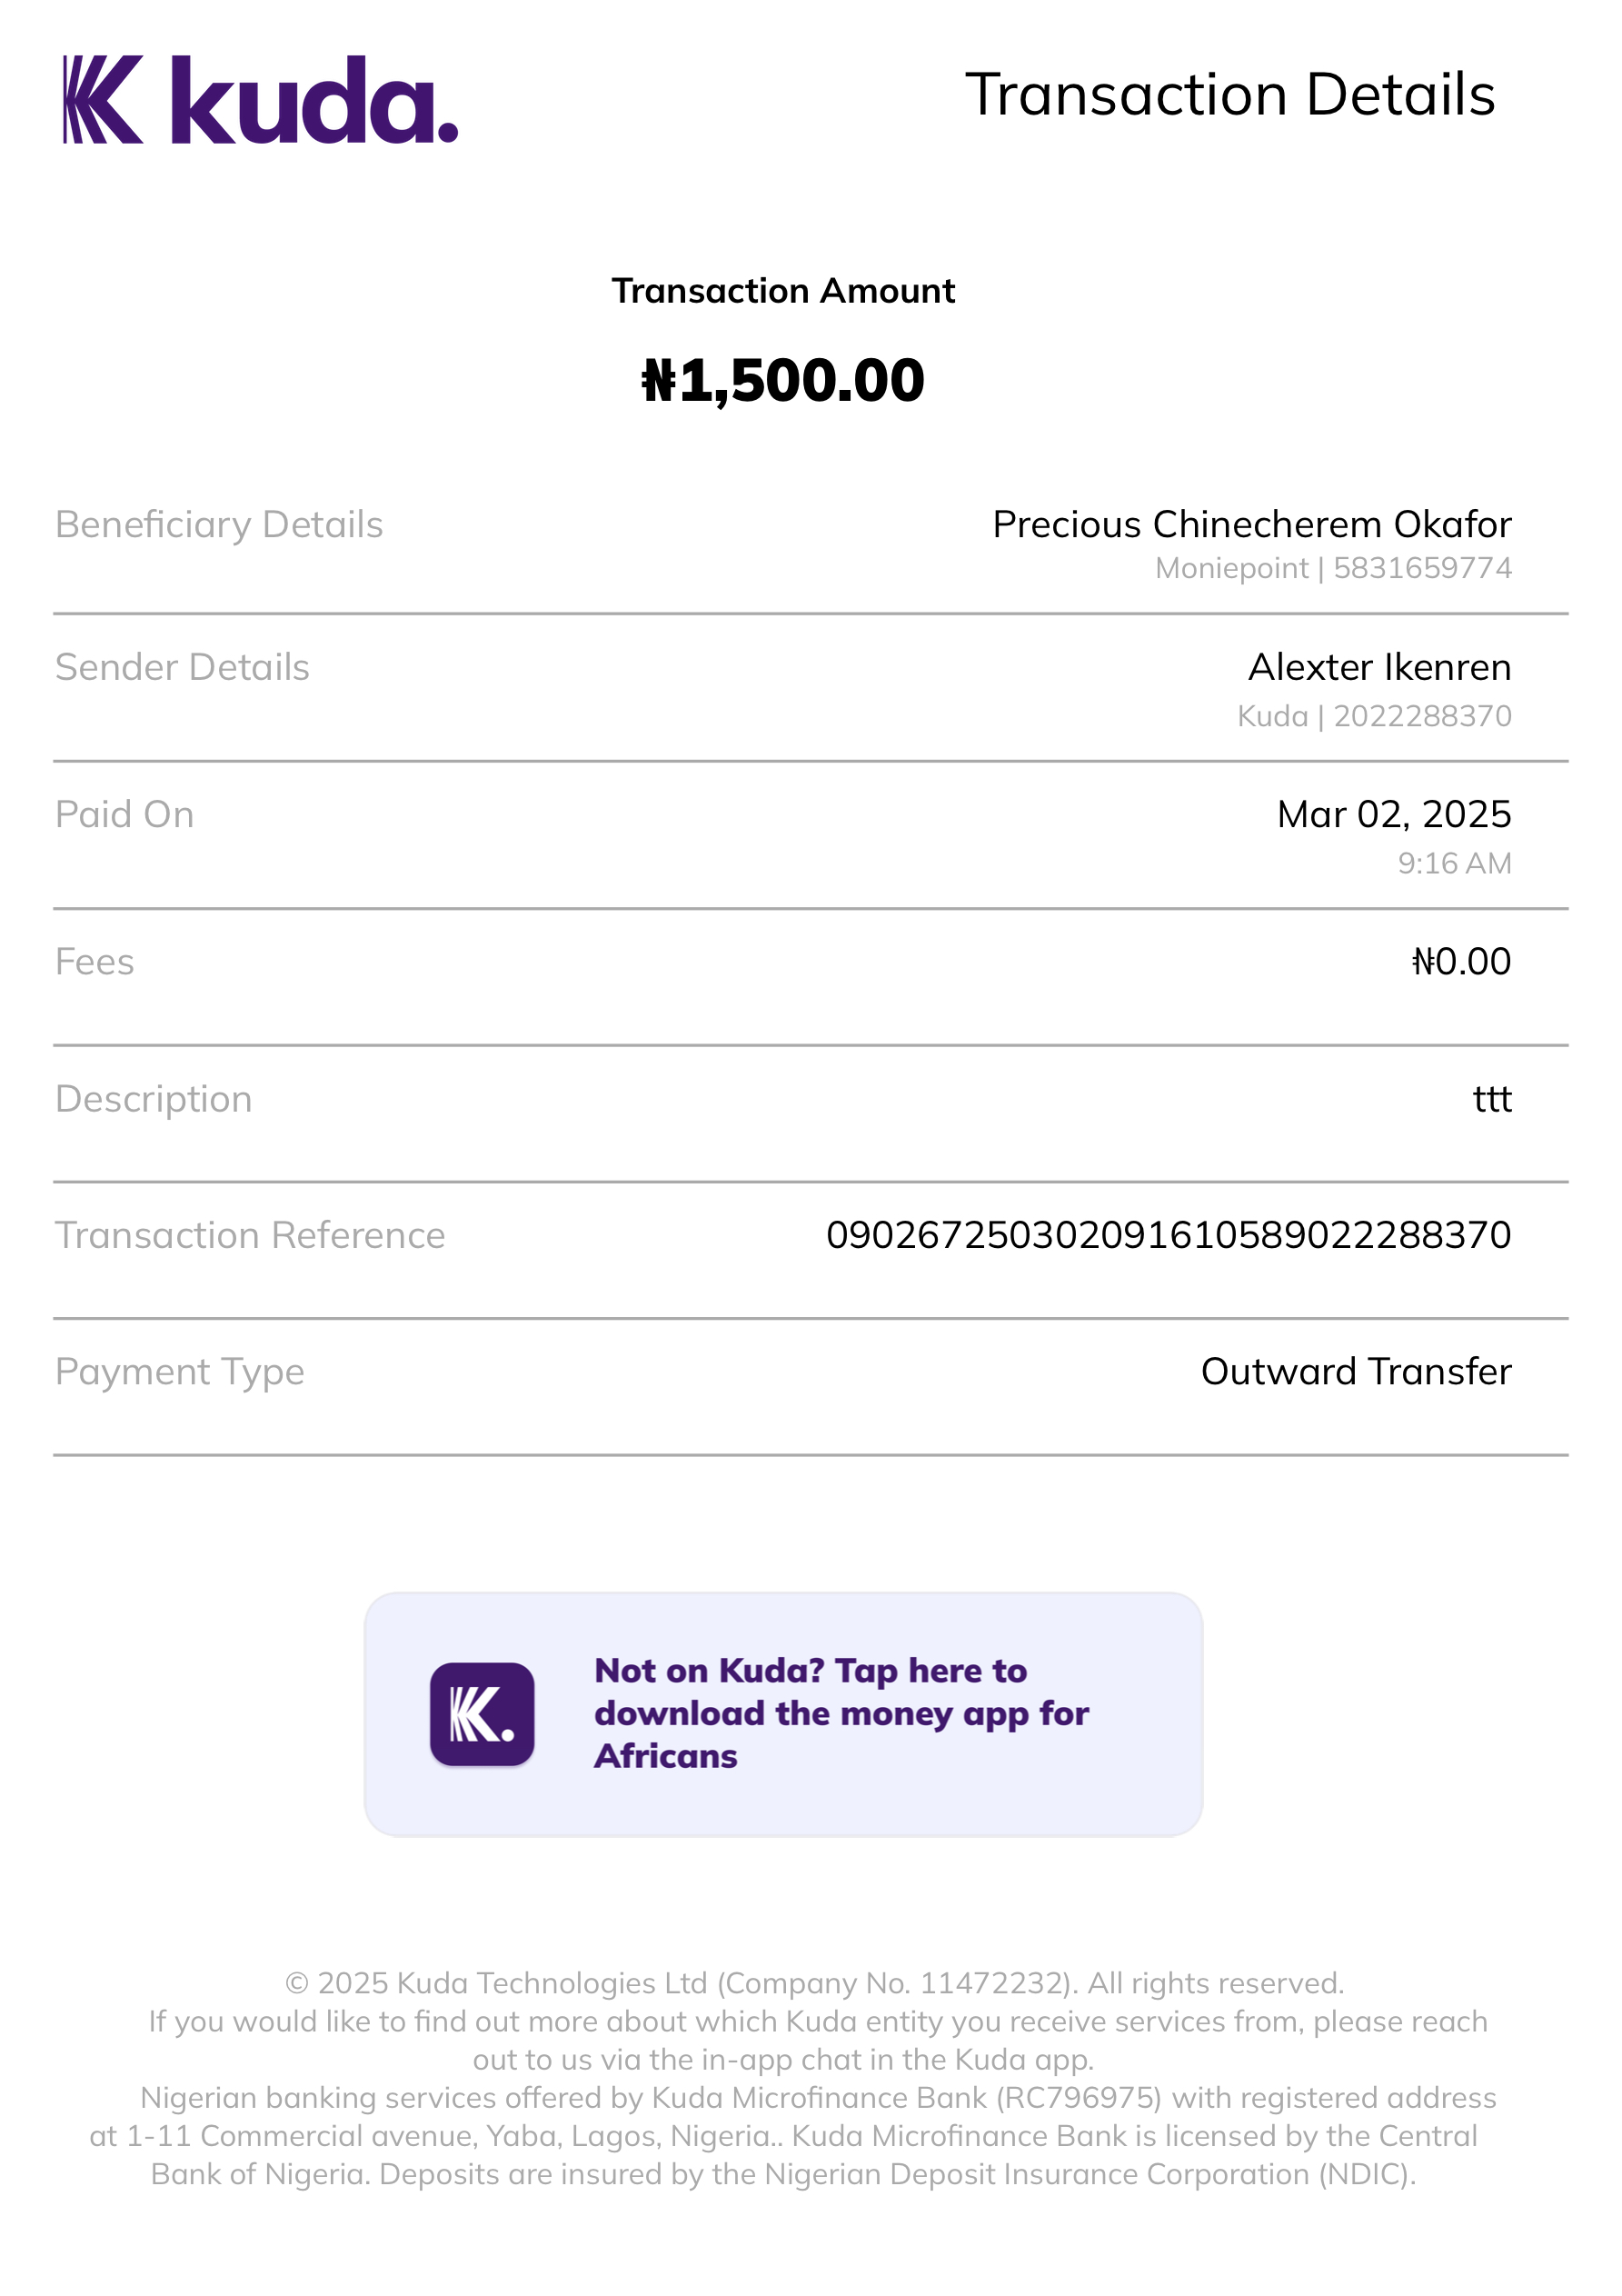This screenshot has height=2296, width=1622.
Task: Tap the "Not on Kuda?" download text
Action: tap(840, 1713)
